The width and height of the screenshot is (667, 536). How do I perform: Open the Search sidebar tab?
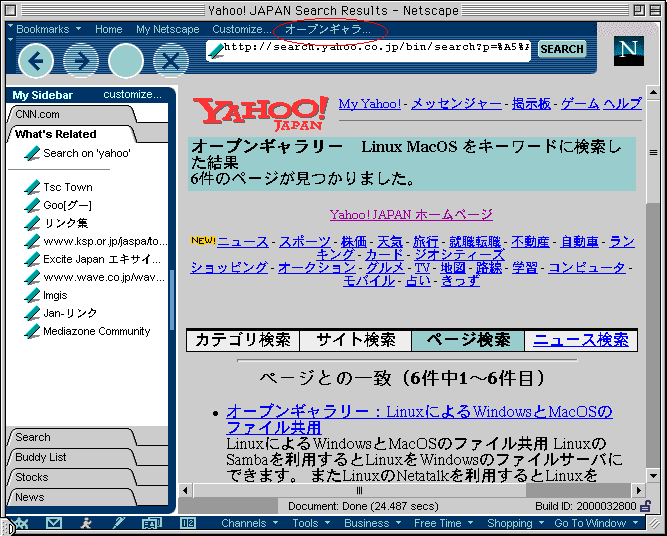(72, 437)
